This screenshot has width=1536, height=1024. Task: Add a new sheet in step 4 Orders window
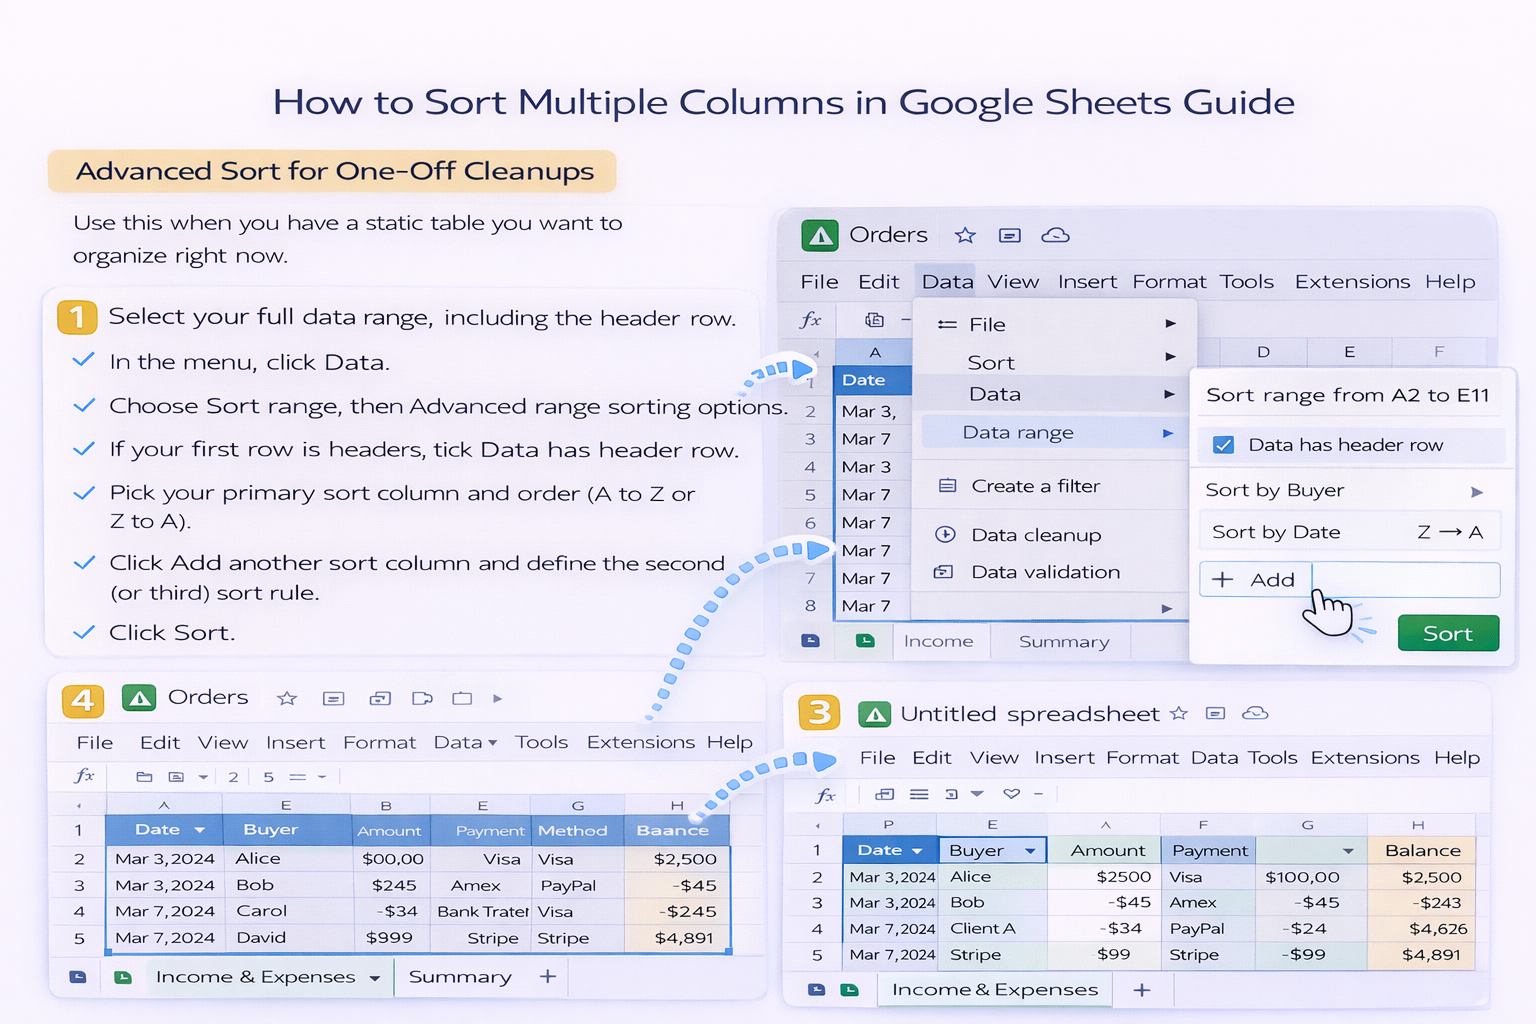548,976
